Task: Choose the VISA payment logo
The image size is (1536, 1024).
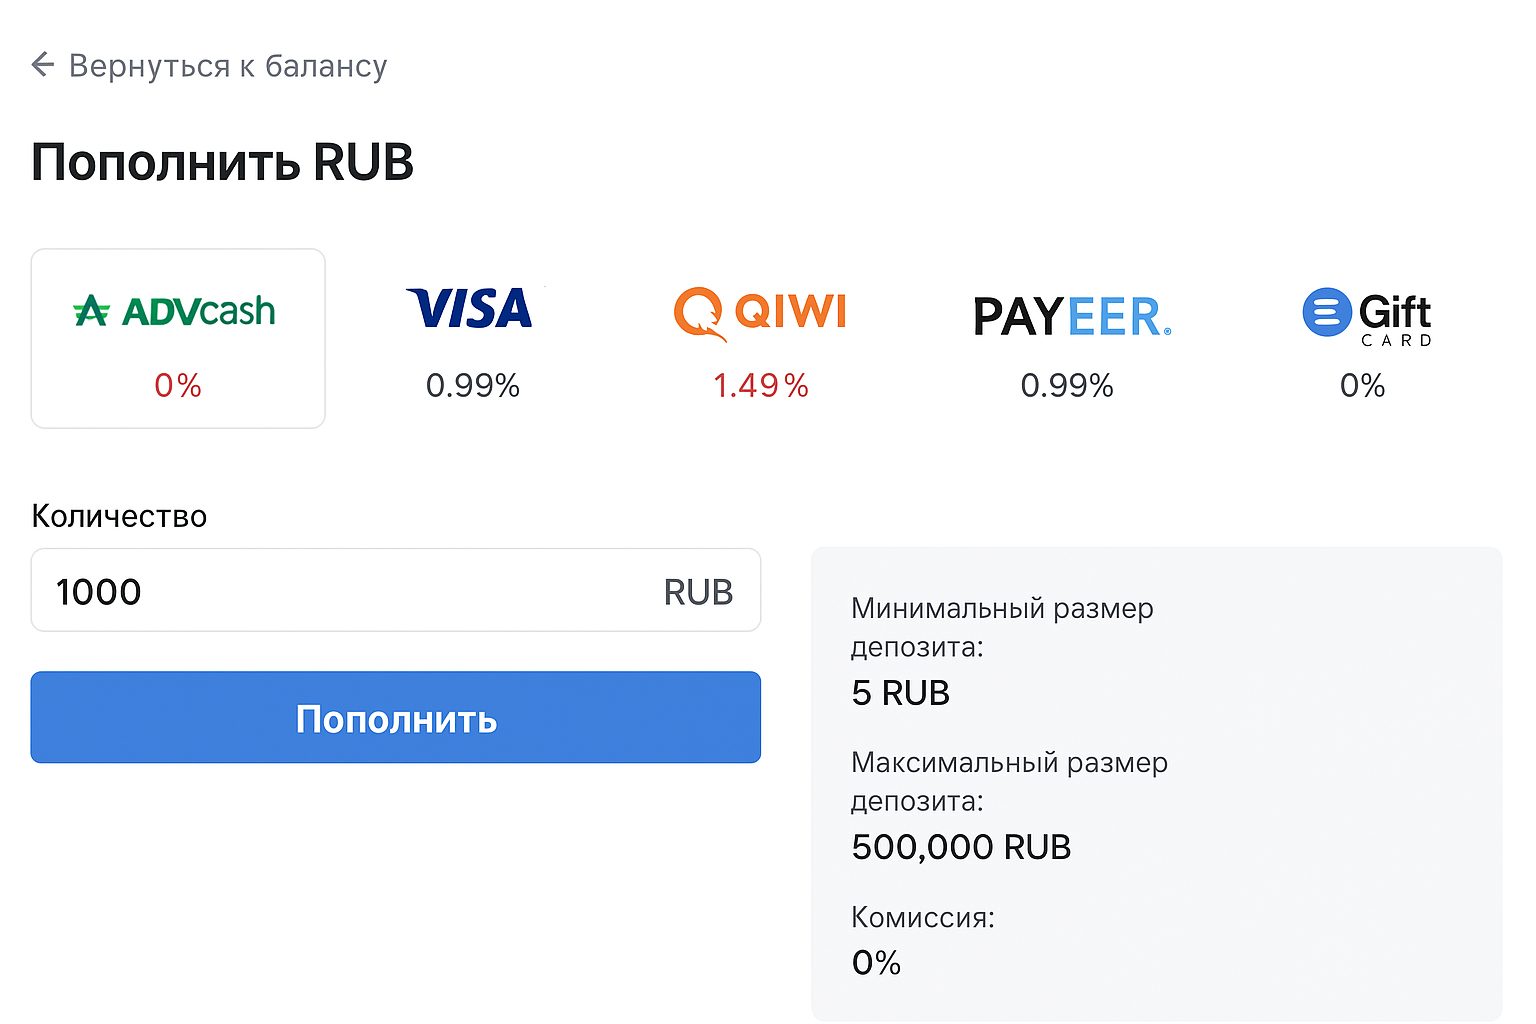Action: click(470, 309)
